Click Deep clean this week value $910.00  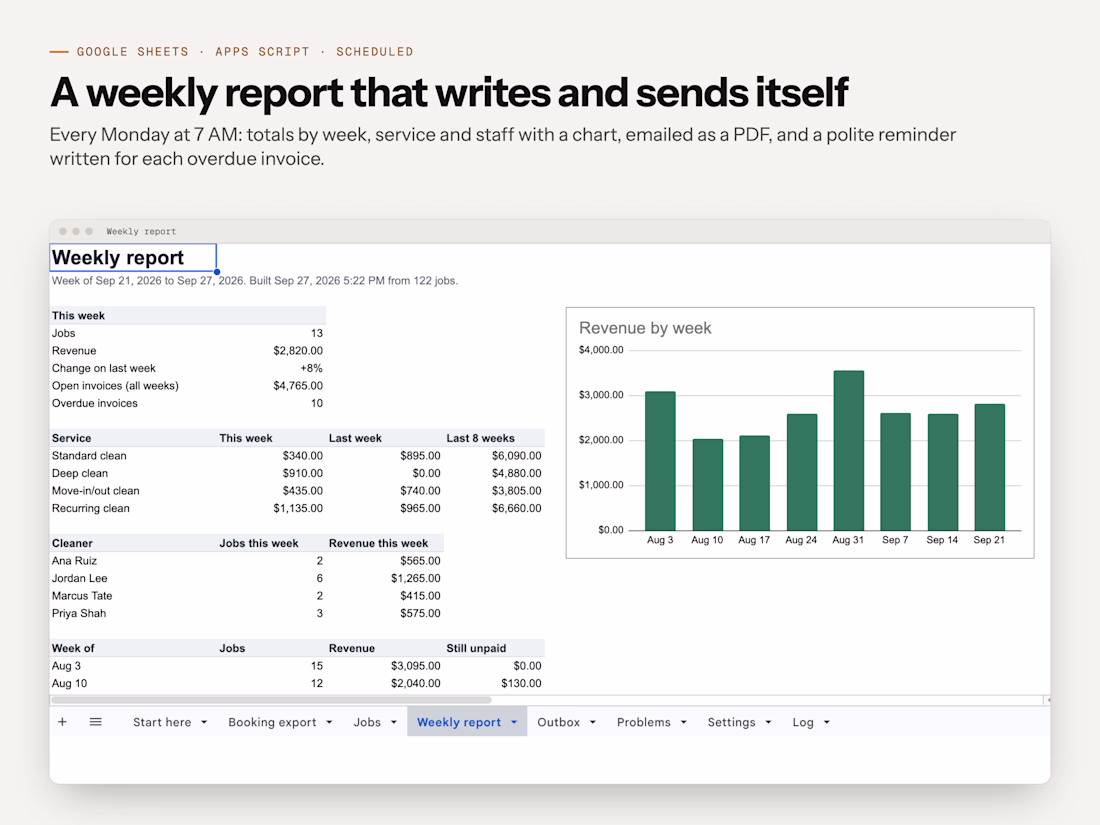302,474
